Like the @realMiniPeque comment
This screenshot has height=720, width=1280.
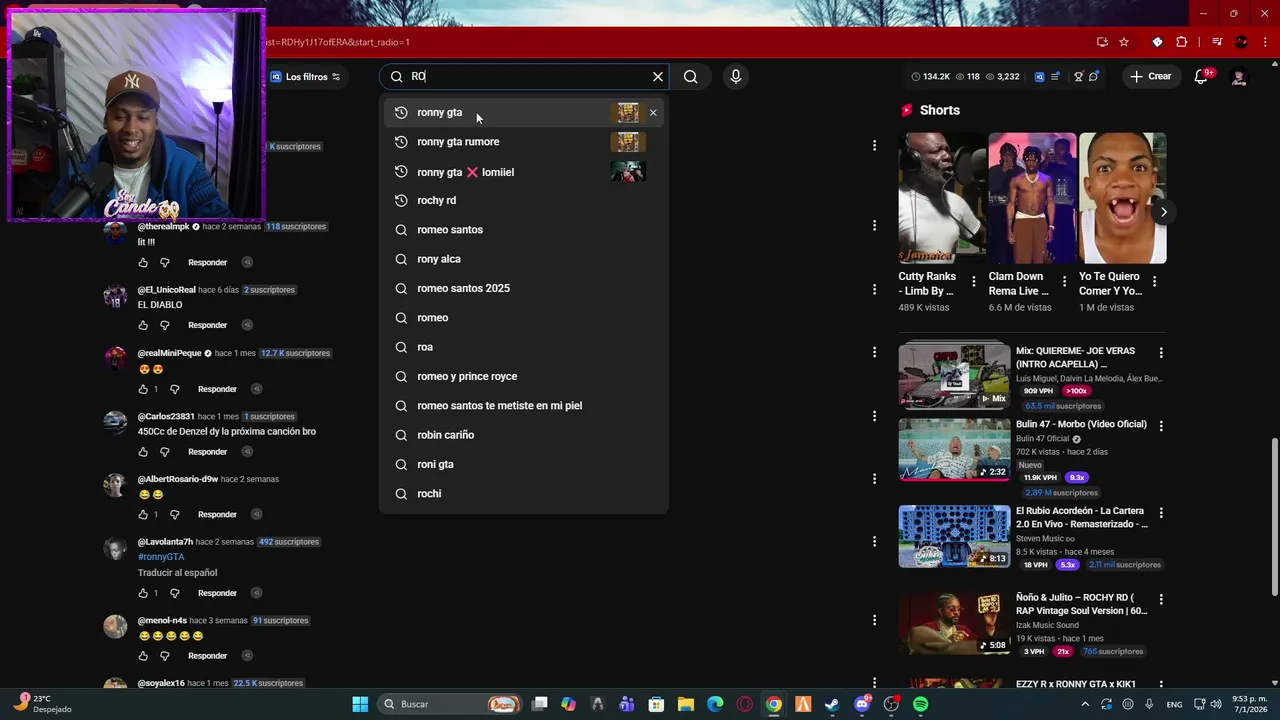click(x=143, y=389)
